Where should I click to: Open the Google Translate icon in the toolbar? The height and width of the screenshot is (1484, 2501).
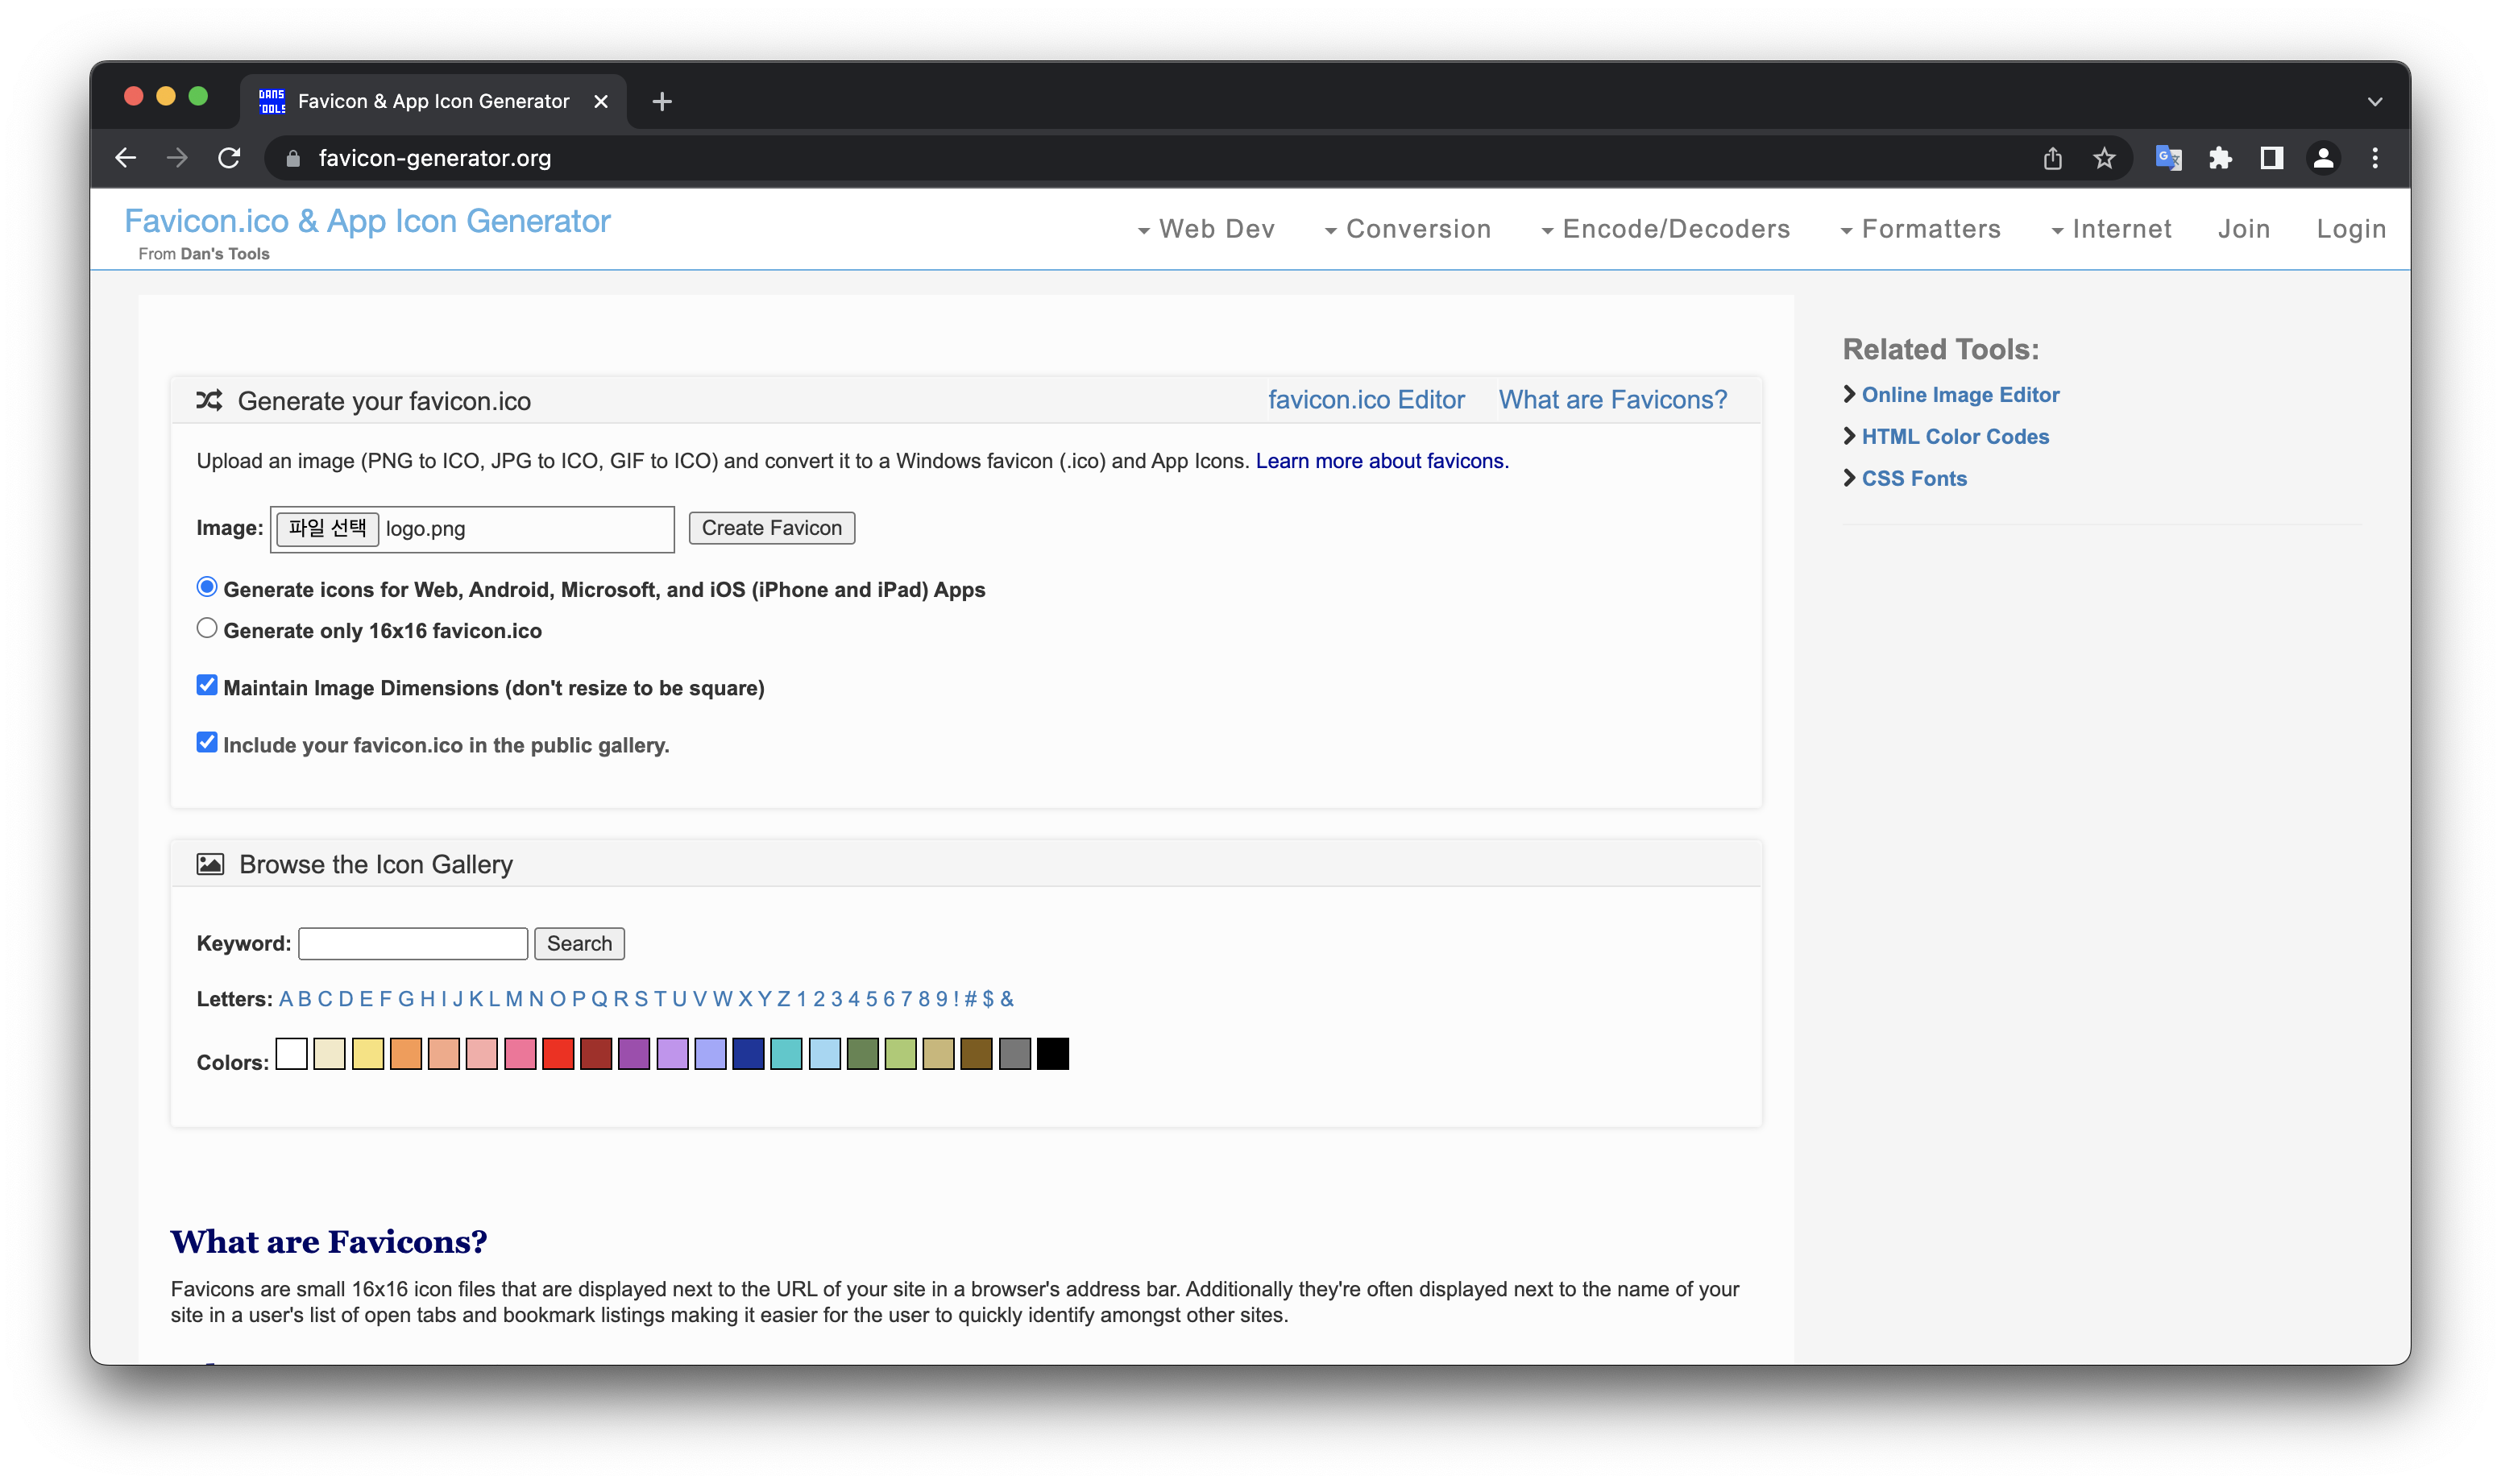2168,157
